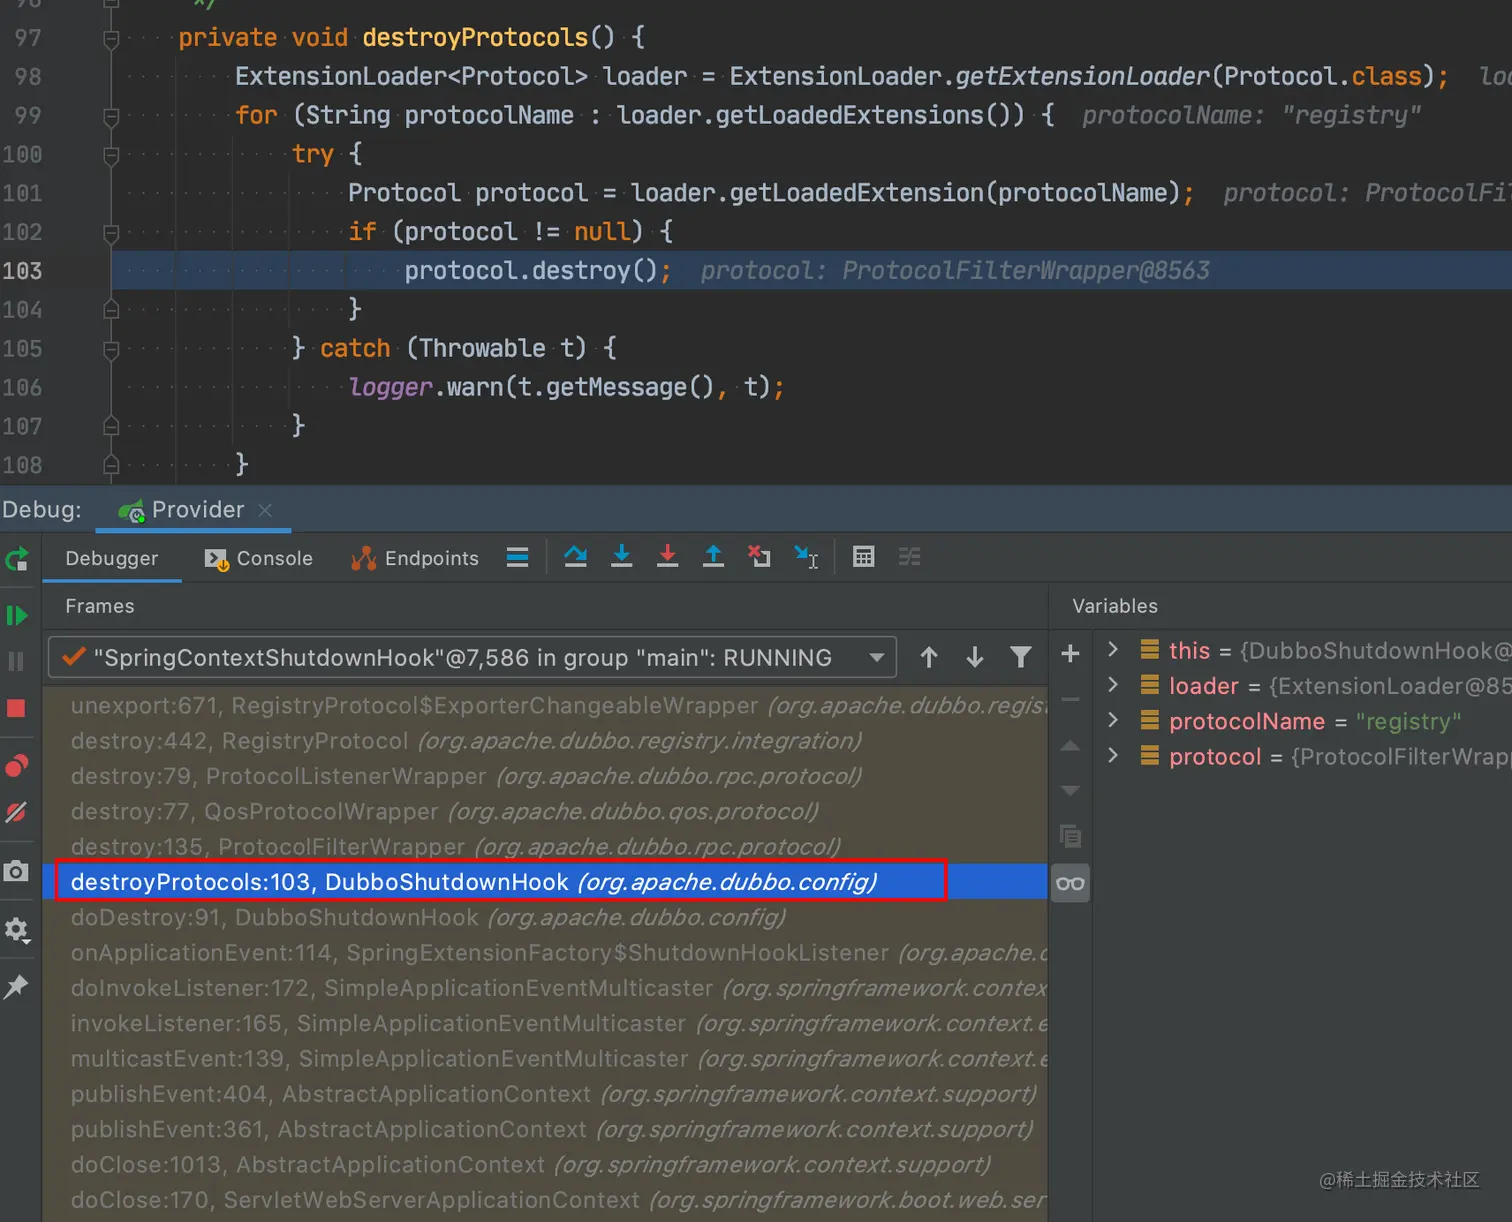
Task: Collapse destroyProtocols method at line 97
Action: point(111,39)
